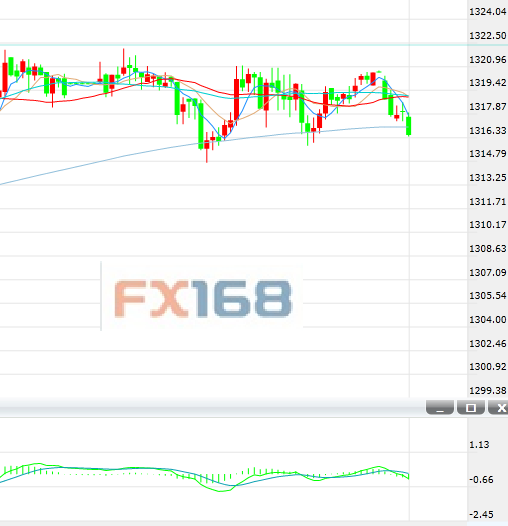Click the 1.13 indicator axis value
This screenshot has height=526, width=508.
coord(479,445)
